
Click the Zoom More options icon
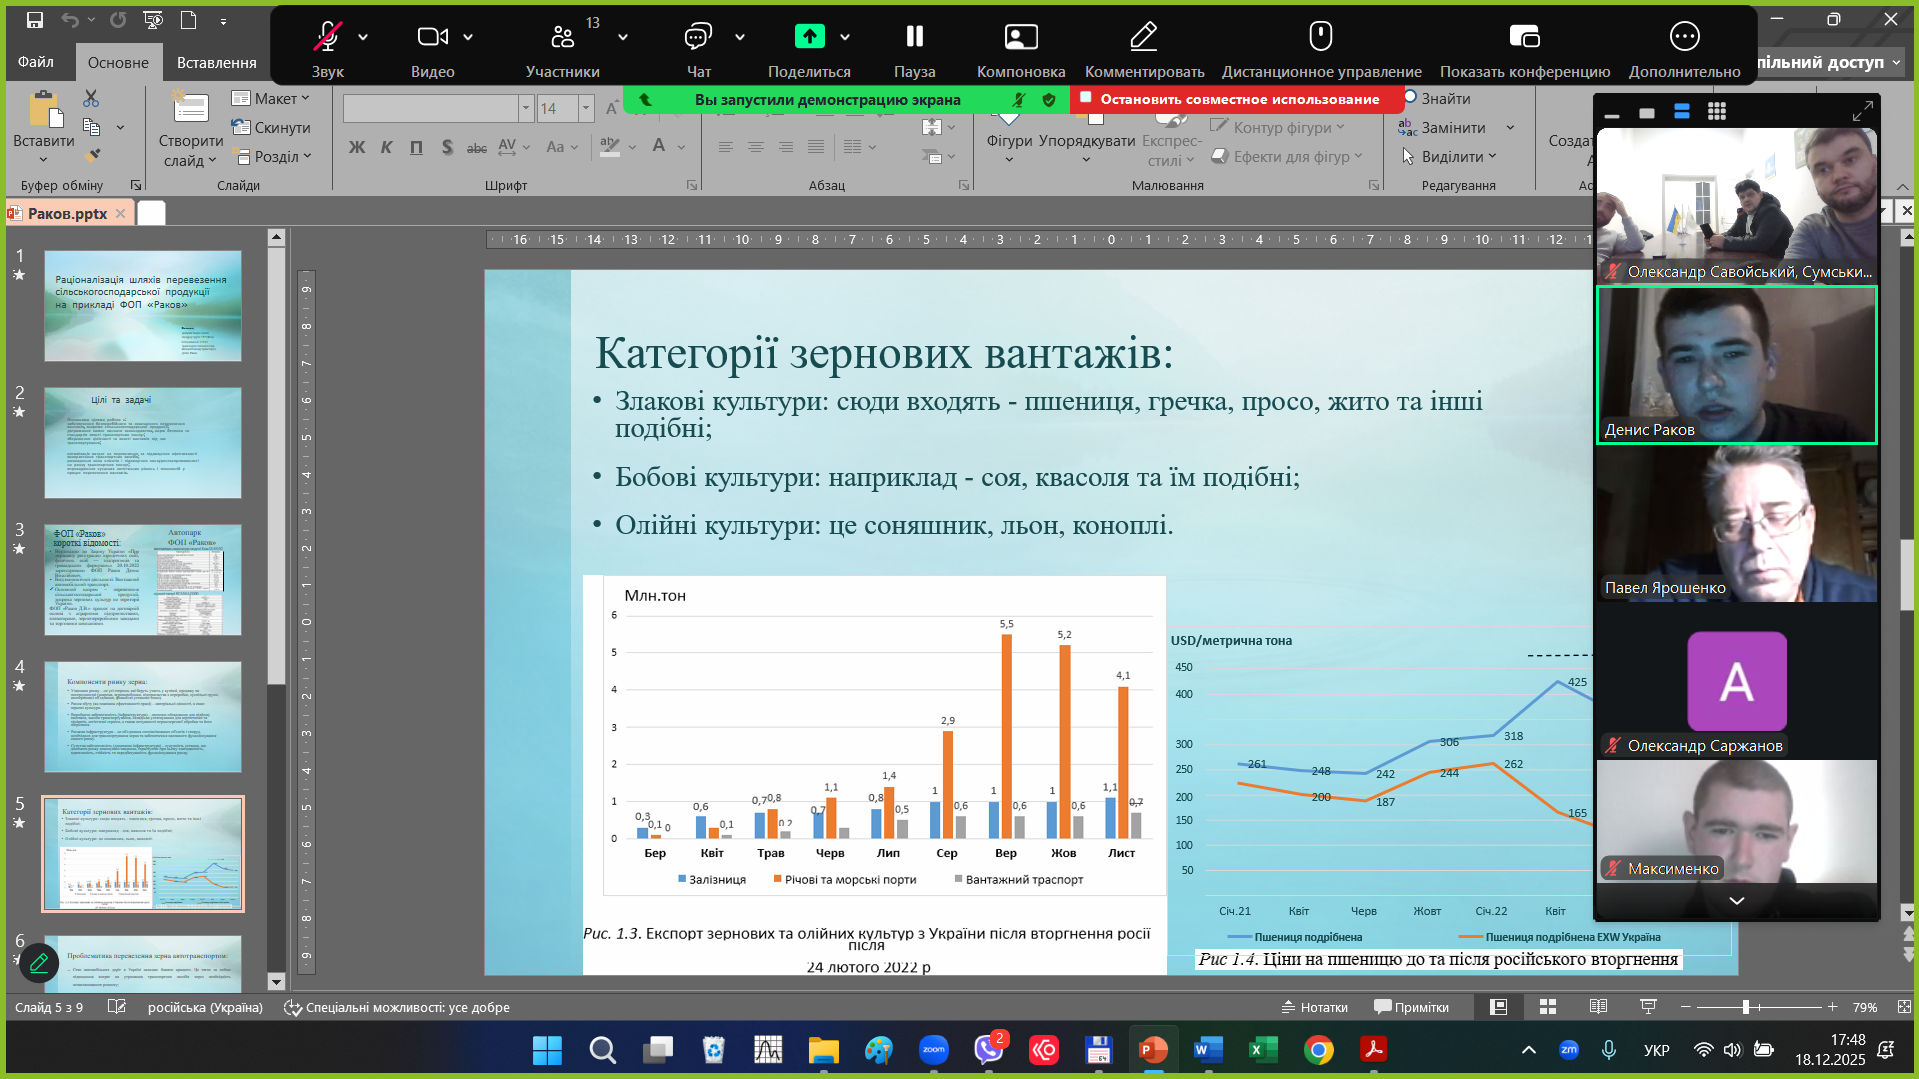(1684, 38)
